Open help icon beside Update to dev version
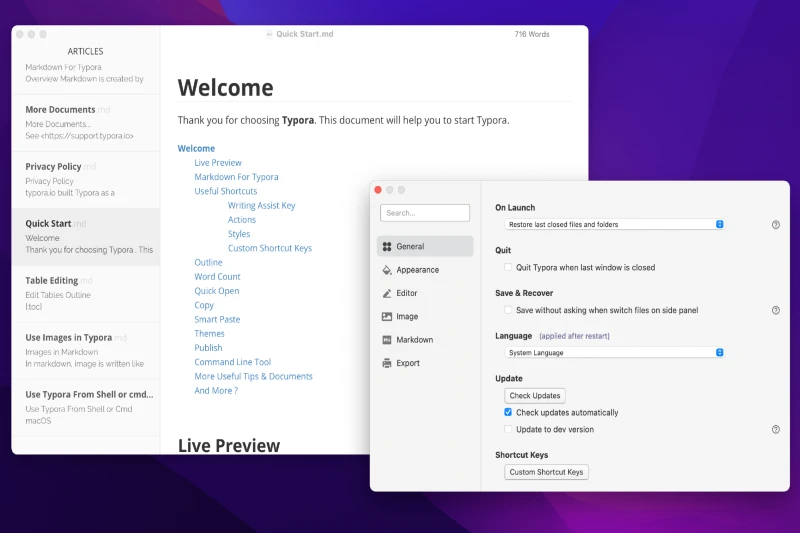 776,429
